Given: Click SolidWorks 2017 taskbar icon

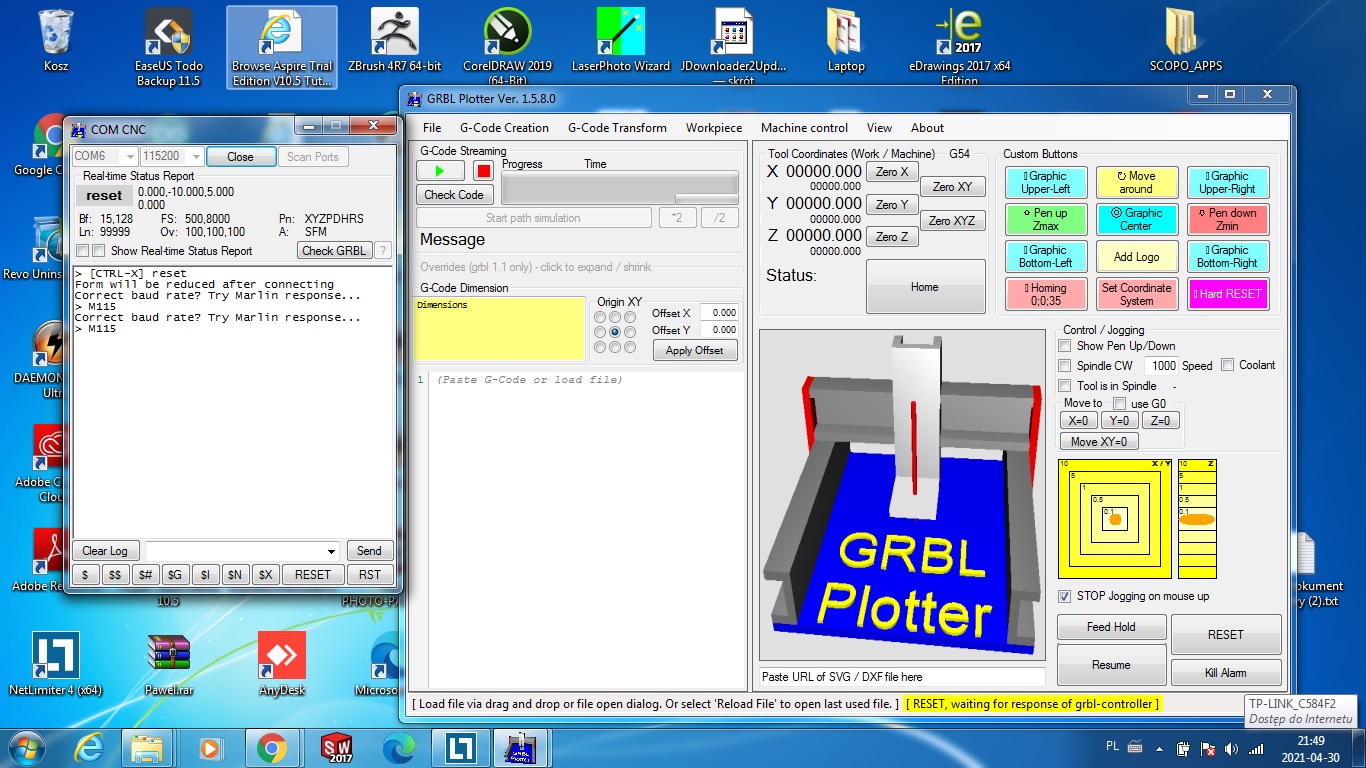Looking at the screenshot, I should (x=336, y=747).
